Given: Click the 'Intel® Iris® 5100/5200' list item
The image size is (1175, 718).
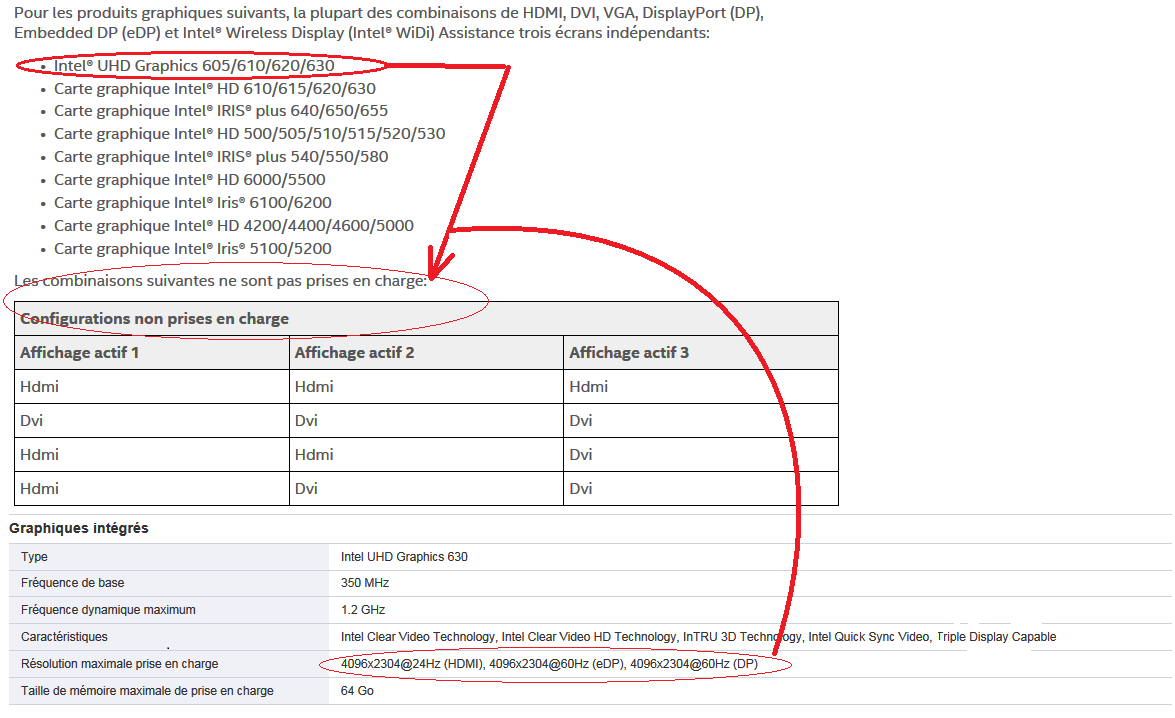Looking at the screenshot, I should [193, 249].
